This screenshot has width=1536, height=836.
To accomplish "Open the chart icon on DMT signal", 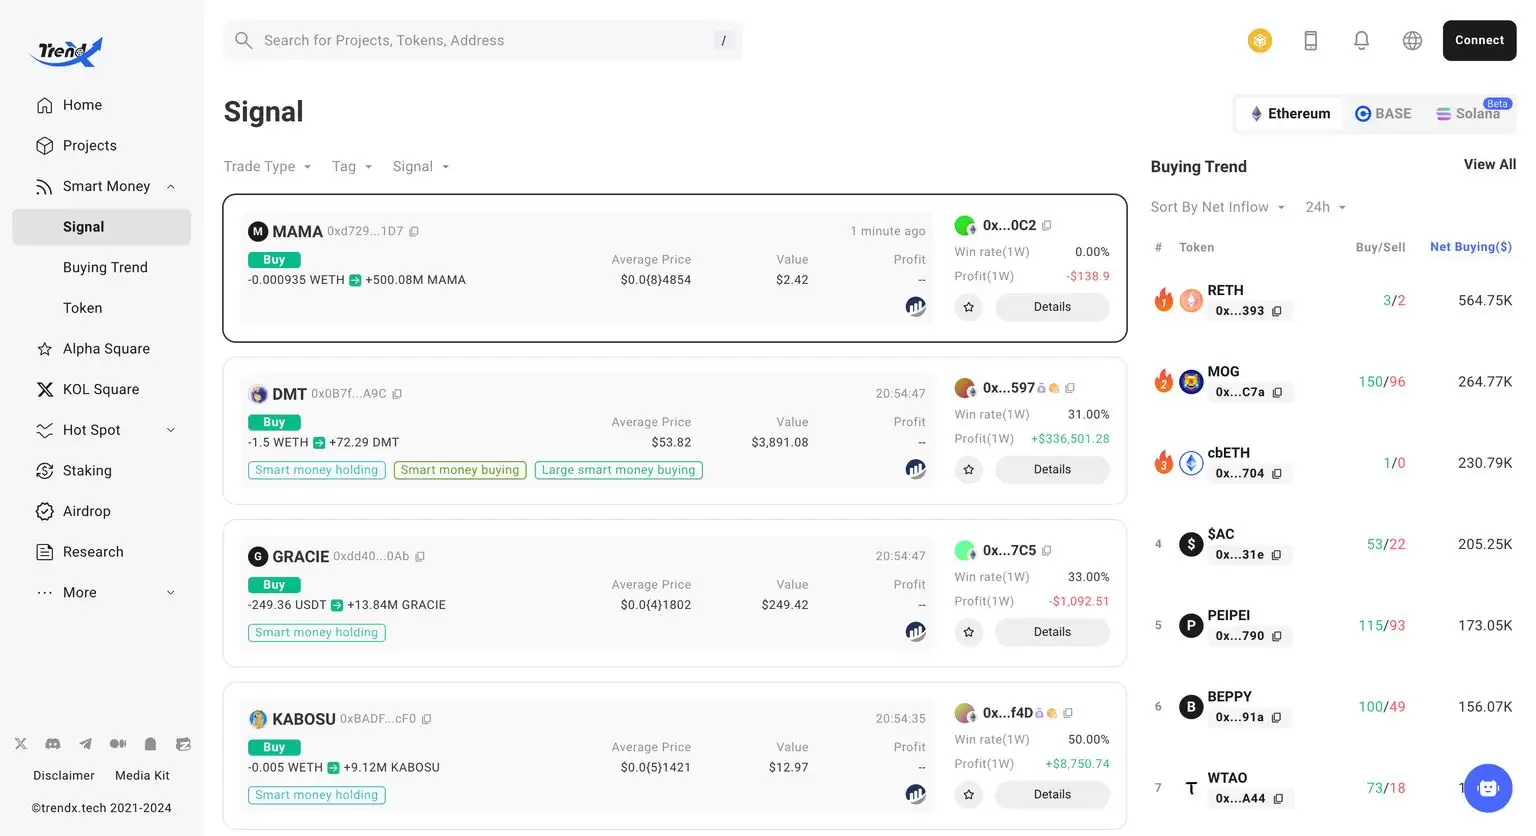I will click(x=915, y=469).
